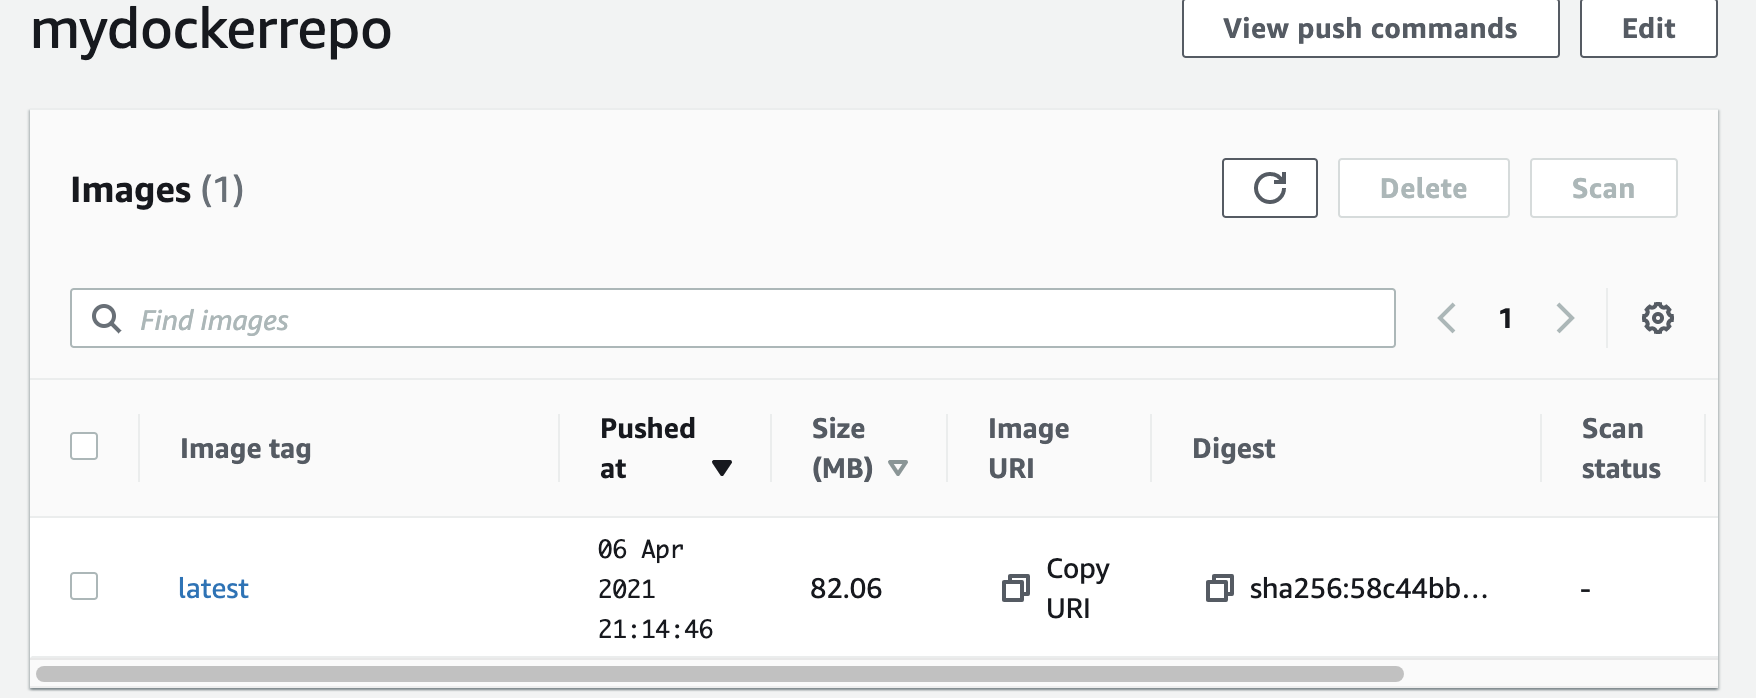Click the Digest column header
The image size is (1756, 698).
1233,449
